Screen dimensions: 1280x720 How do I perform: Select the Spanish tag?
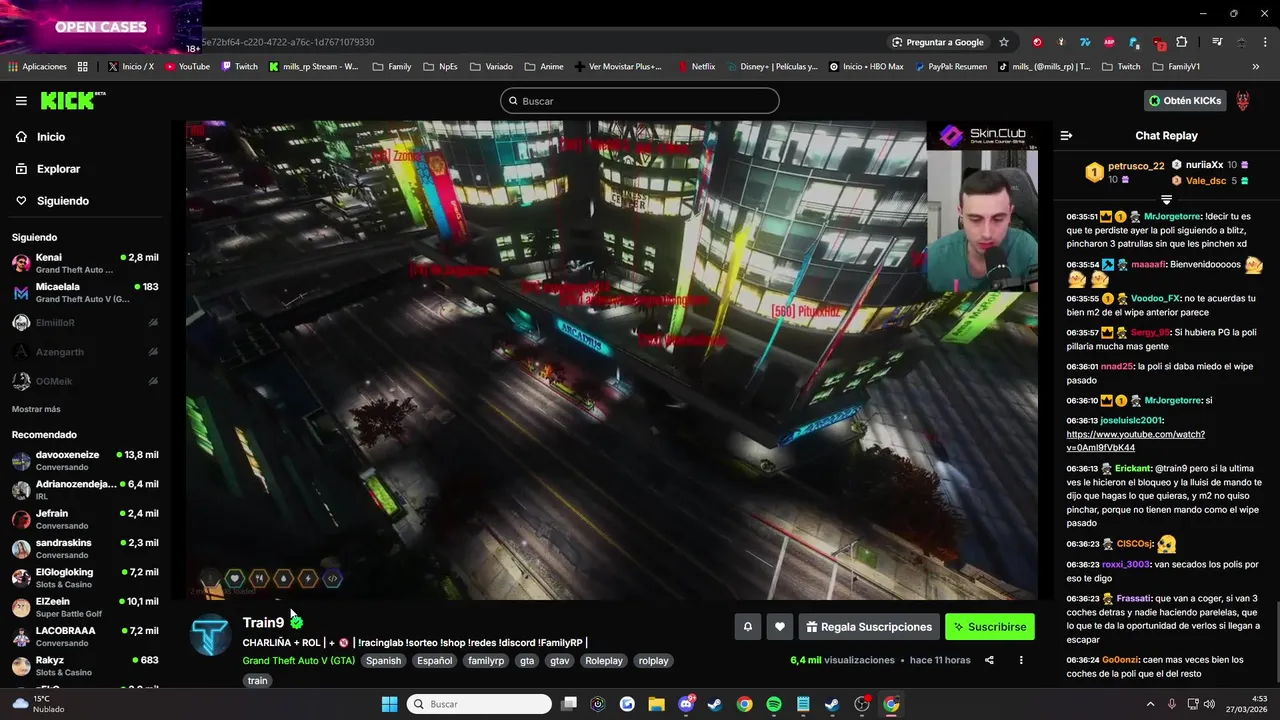click(383, 661)
